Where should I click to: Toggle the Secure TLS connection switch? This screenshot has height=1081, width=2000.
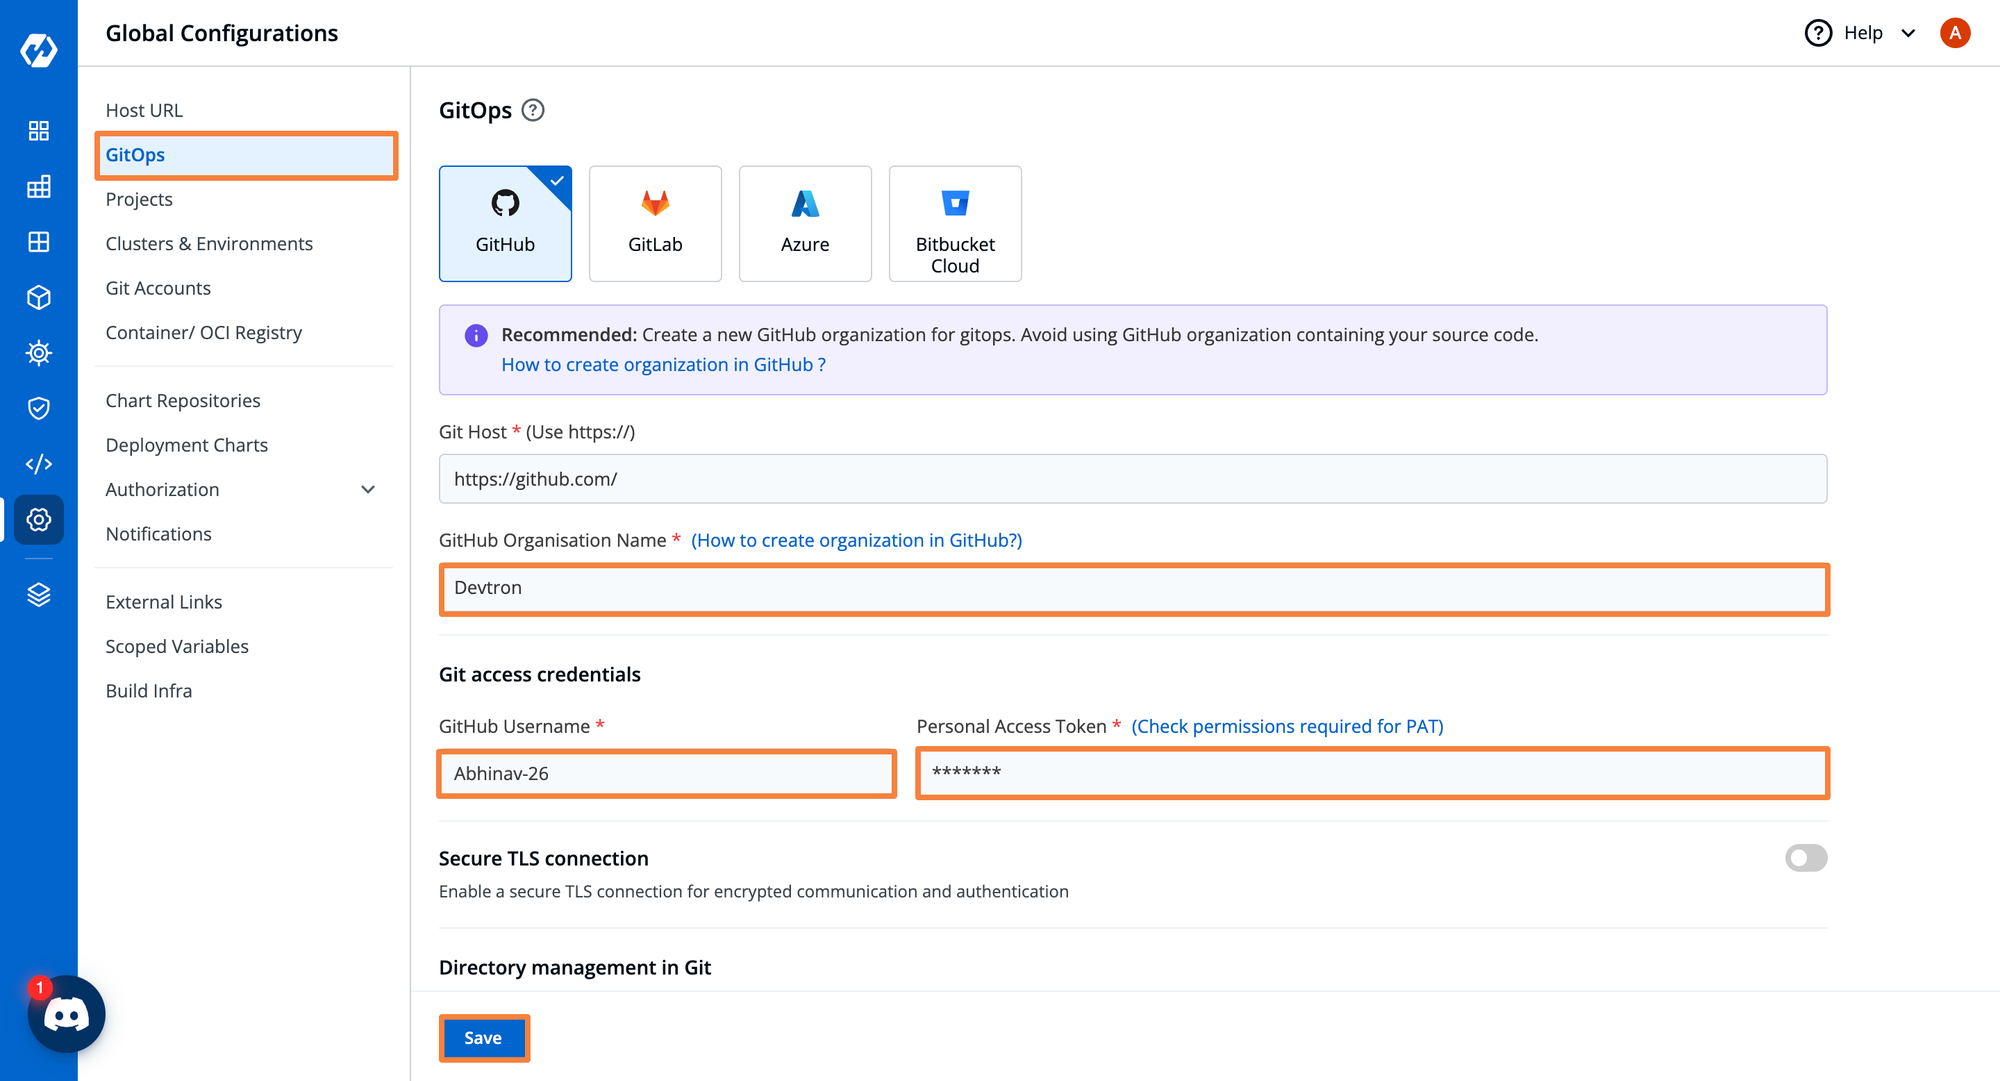click(1806, 857)
